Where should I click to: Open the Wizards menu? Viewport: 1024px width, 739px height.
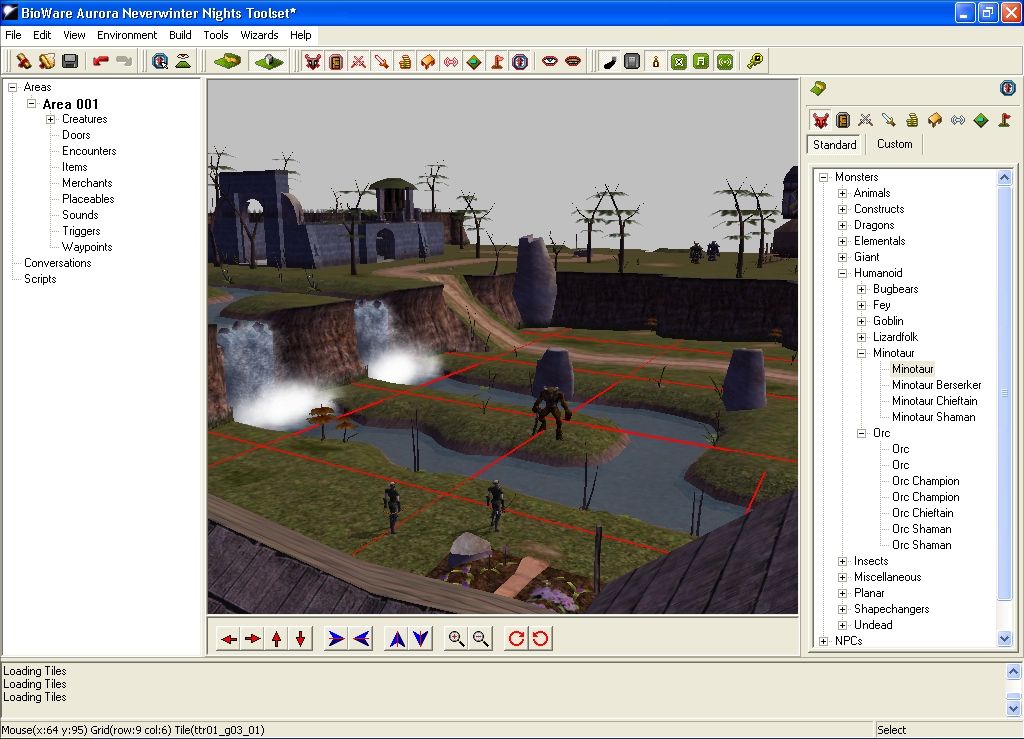pyautogui.click(x=259, y=35)
